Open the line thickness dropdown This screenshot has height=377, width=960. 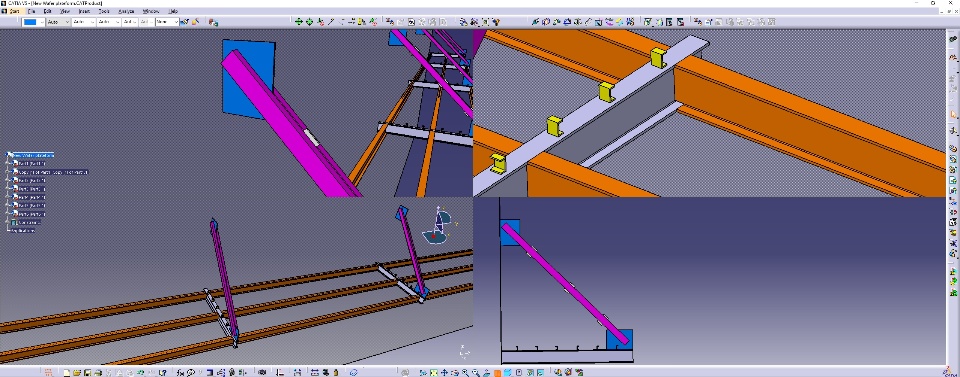tap(83, 22)
